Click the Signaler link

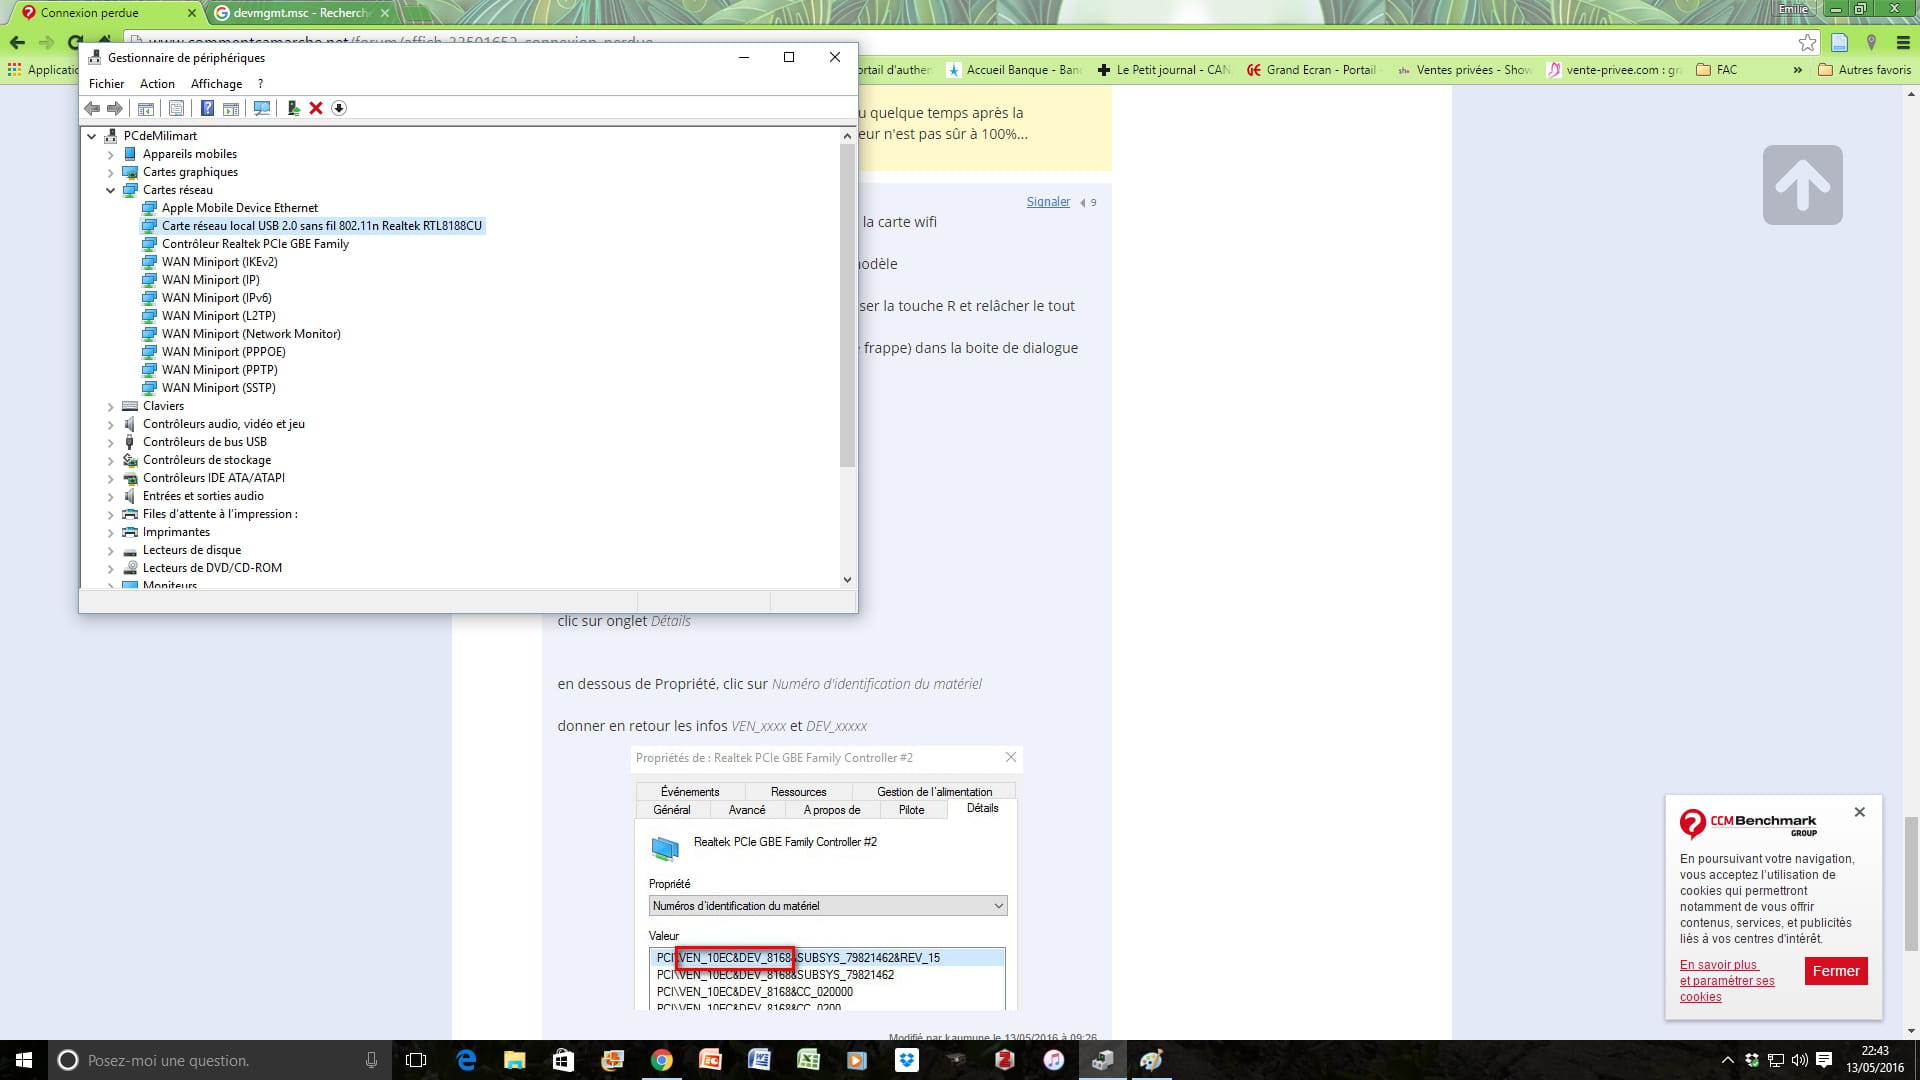point(1048,202)
